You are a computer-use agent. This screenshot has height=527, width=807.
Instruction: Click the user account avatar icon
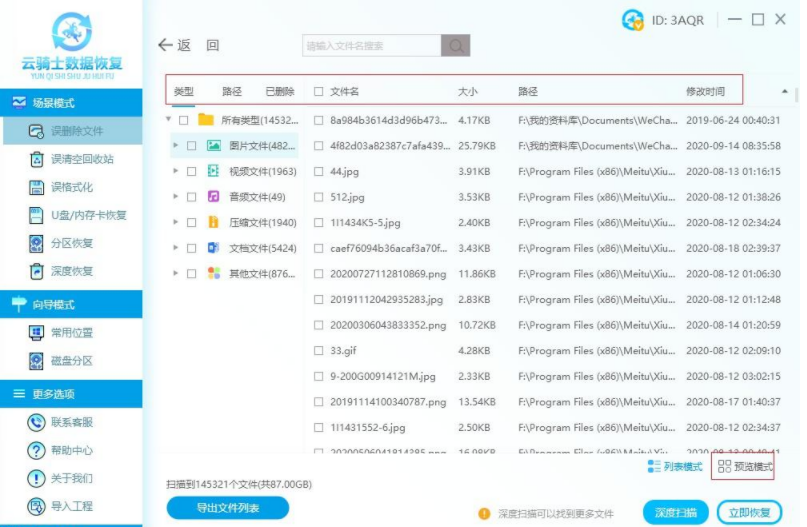pyautogui.click(x=633, y=21)
